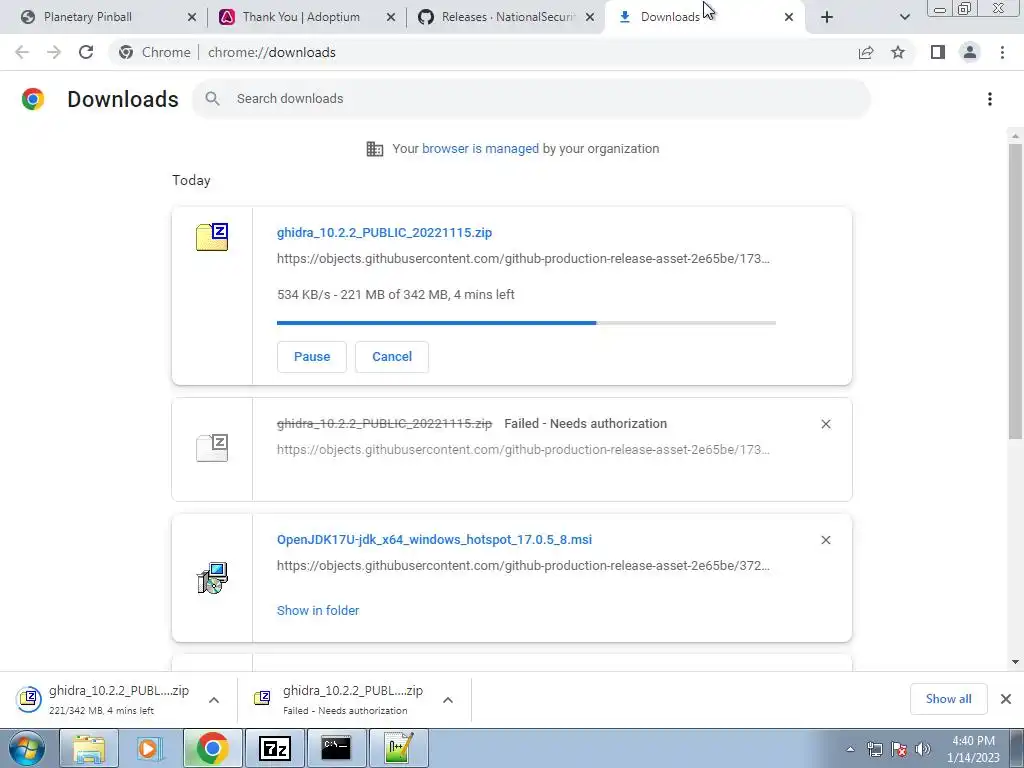
Task: Click the scrollbar down arrow
Action: tap(1015, 662)
